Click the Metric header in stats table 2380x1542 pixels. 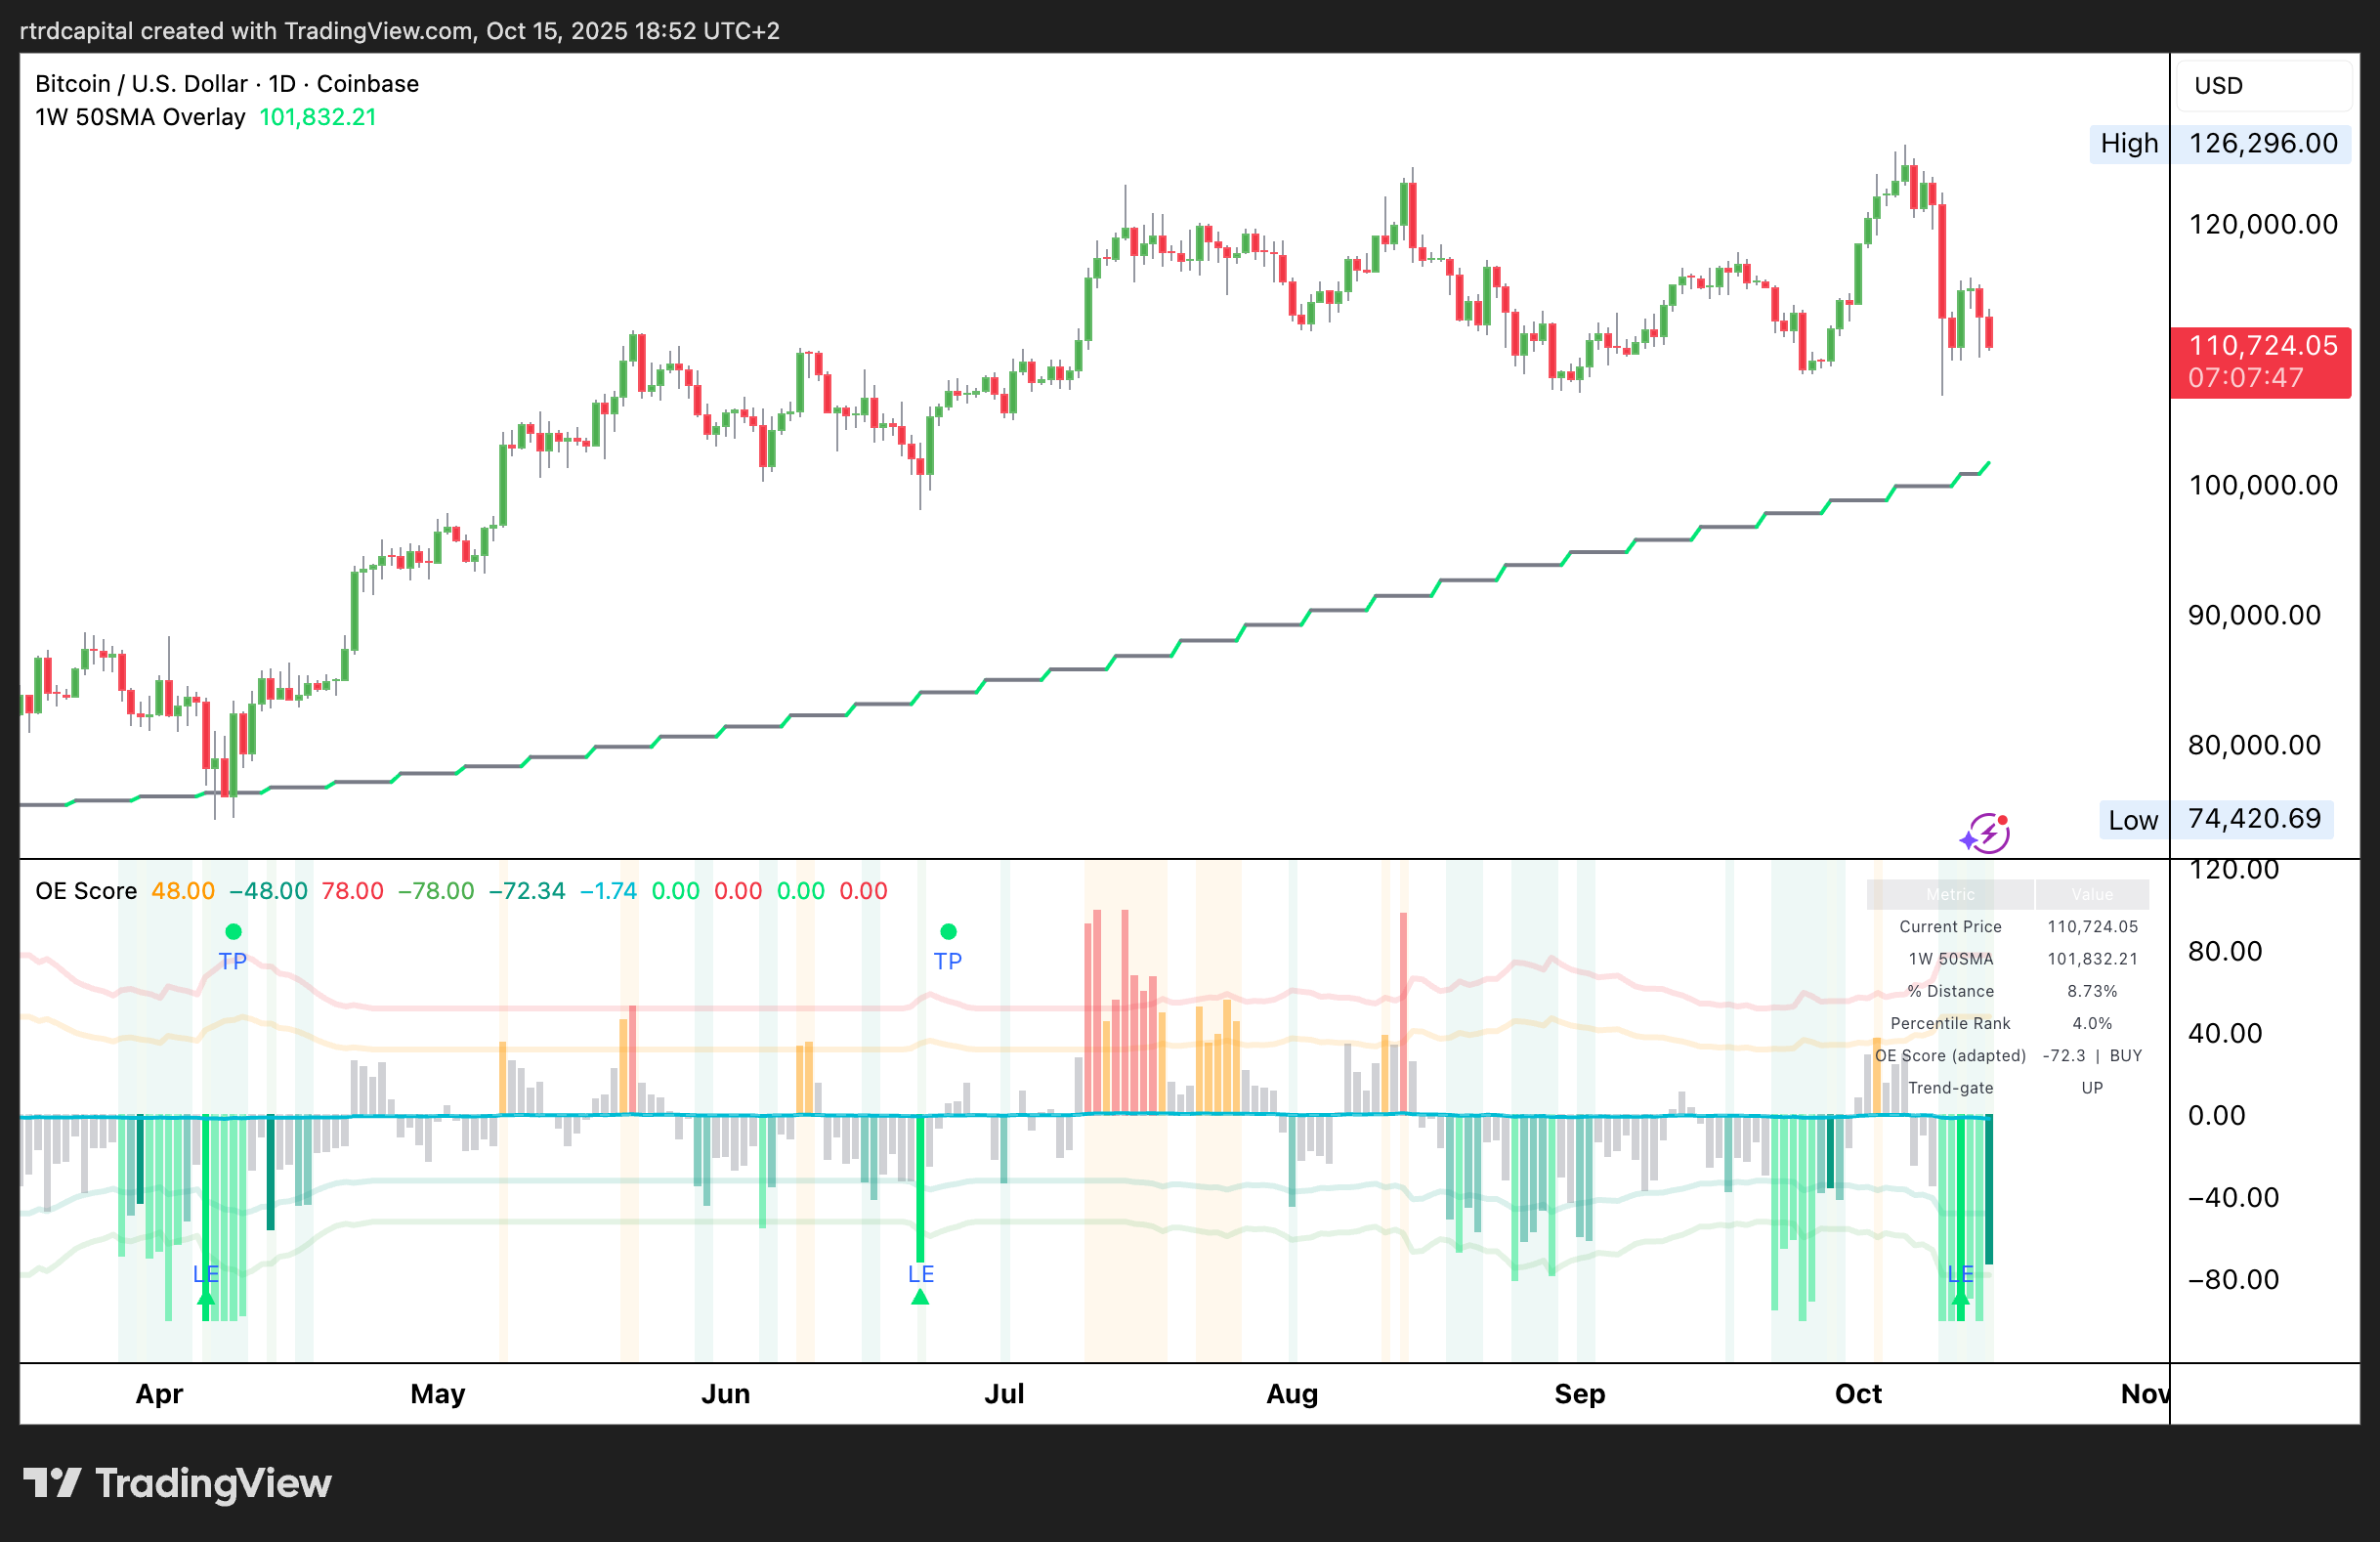(1950, 894)
